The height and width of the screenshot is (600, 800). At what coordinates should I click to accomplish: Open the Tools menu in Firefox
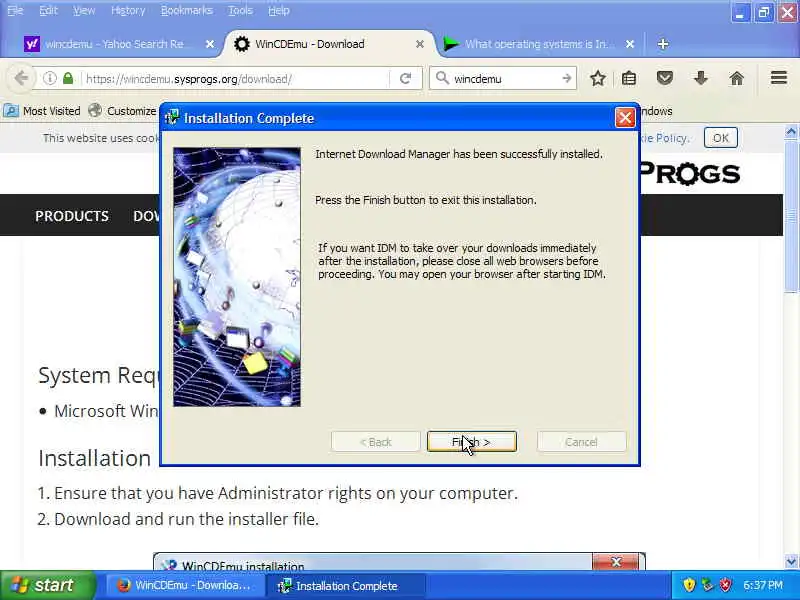click(240, 10)
